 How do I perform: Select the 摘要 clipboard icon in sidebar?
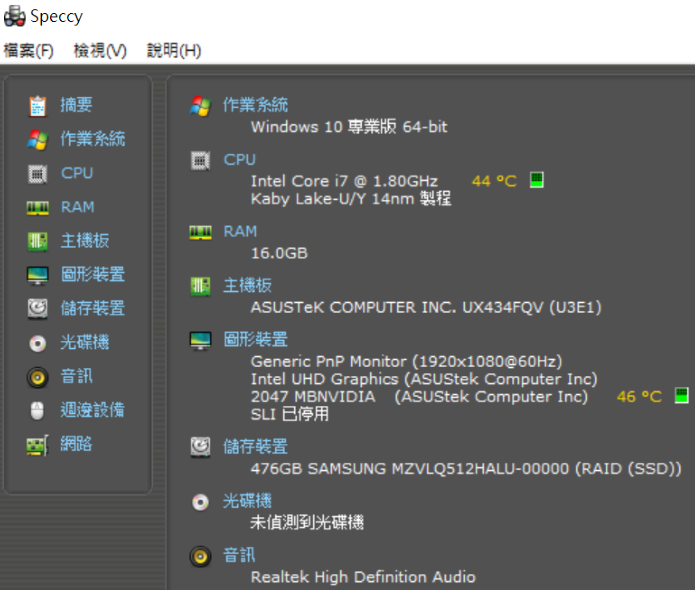pos(38,106)
